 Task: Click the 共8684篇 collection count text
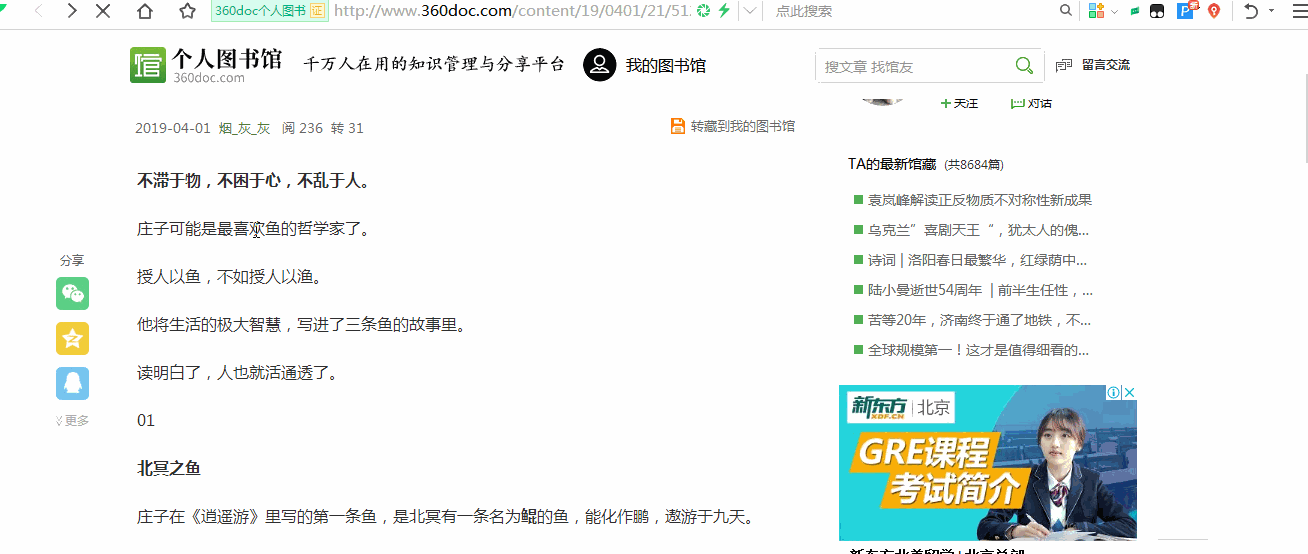click(974, 164)
